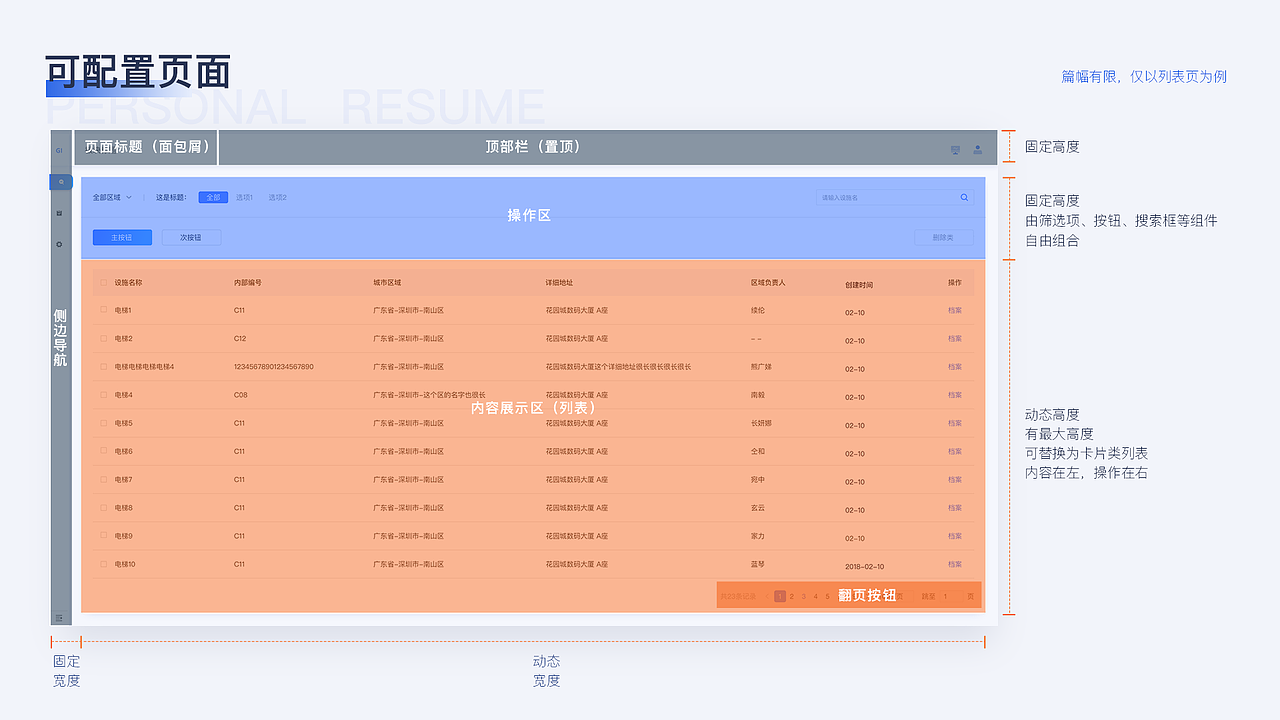
Task: Check the box for row 电梯2
Action: click(x=103, y=338)
